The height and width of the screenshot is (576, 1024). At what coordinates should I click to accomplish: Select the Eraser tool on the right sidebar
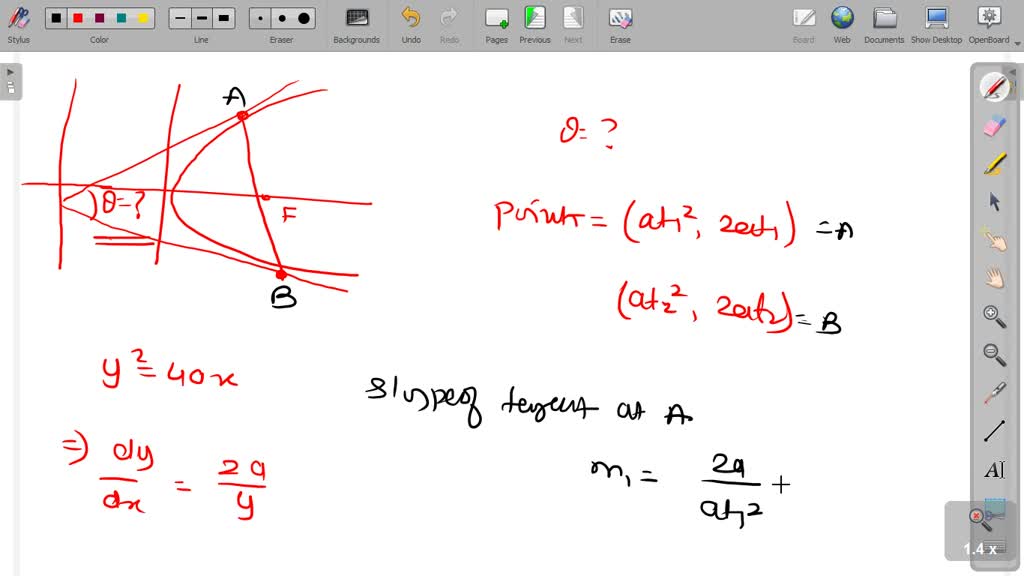point(994,127)
